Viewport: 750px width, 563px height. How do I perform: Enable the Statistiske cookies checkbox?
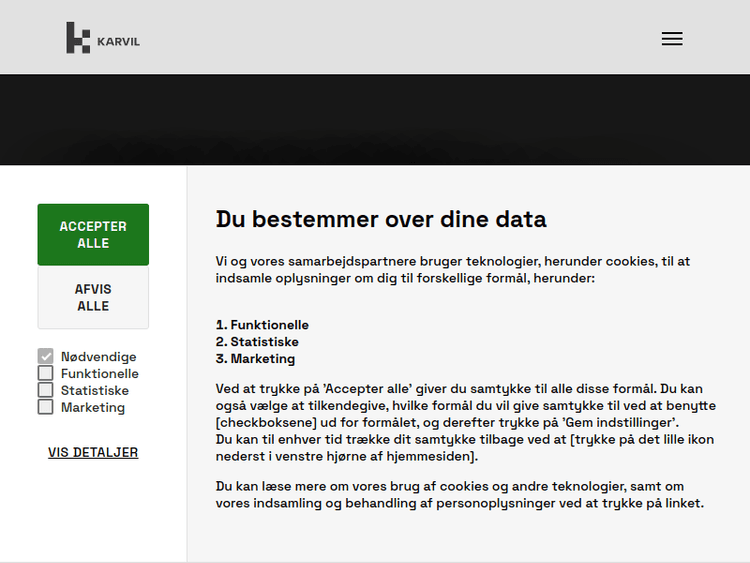click(45, 390)
